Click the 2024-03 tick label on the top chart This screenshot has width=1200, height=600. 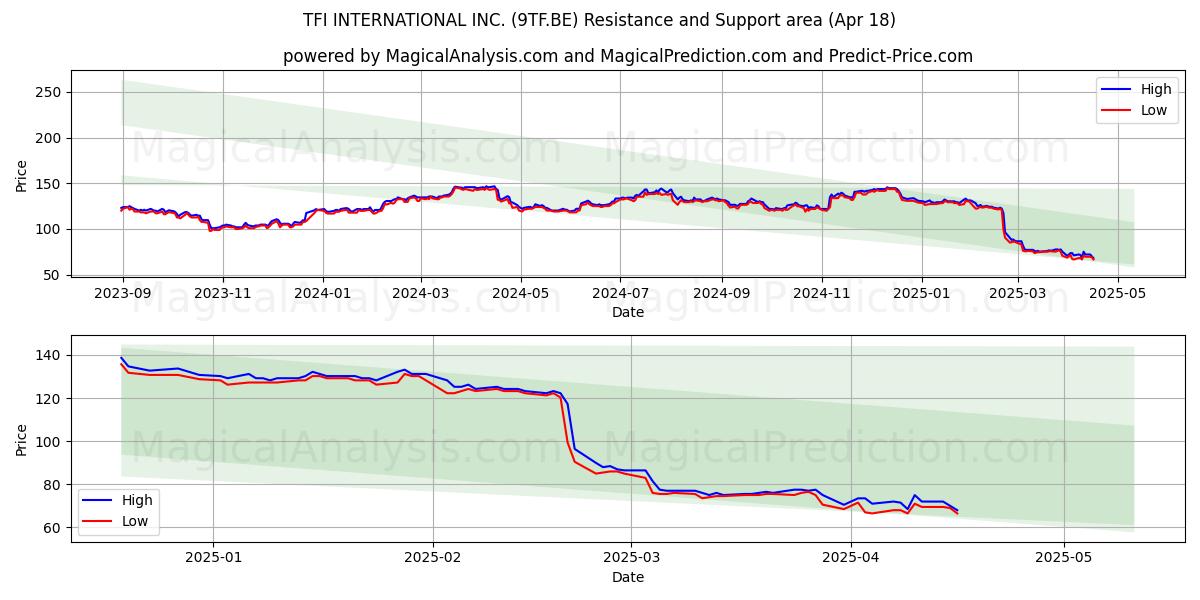pos(420,295)
